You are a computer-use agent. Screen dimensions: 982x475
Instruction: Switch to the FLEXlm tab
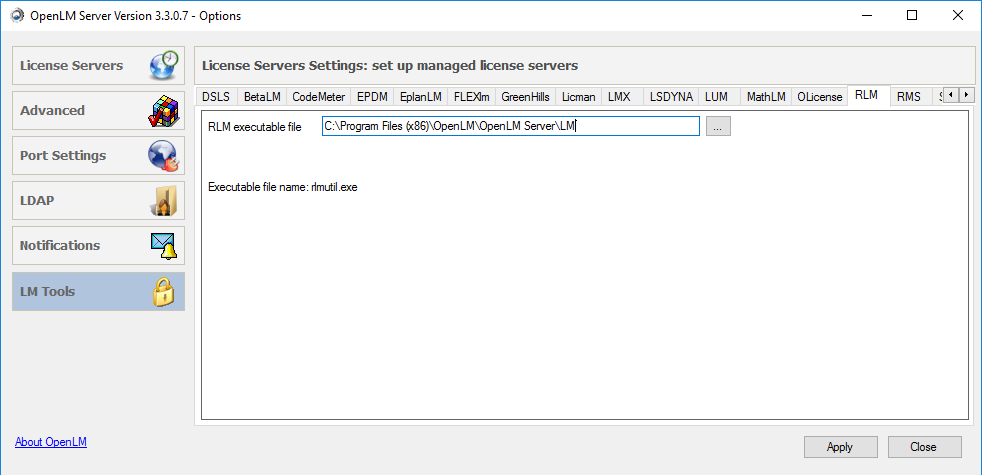click(x=471, y=97)
